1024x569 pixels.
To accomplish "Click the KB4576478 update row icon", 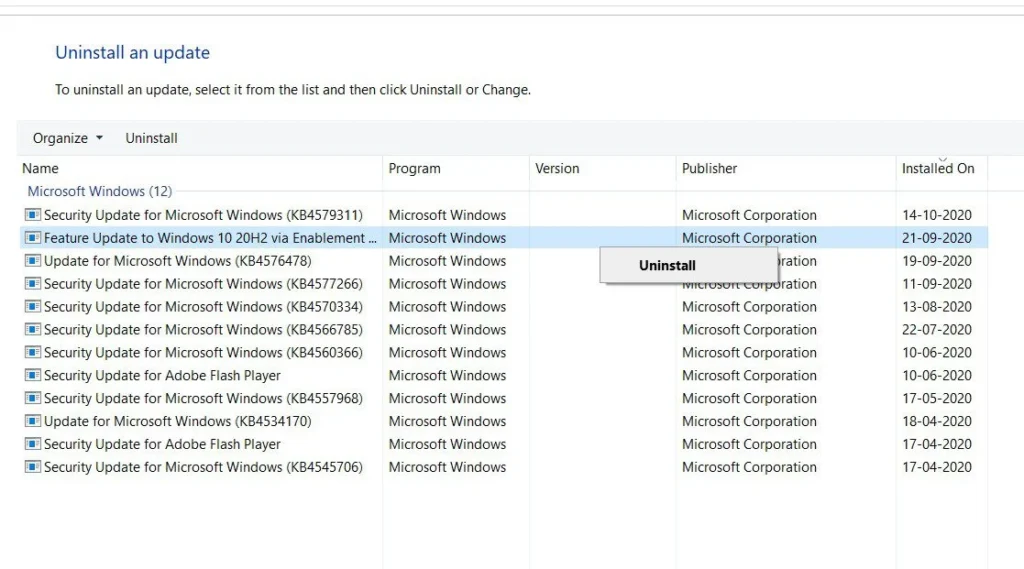I will (x=33, y=261).
